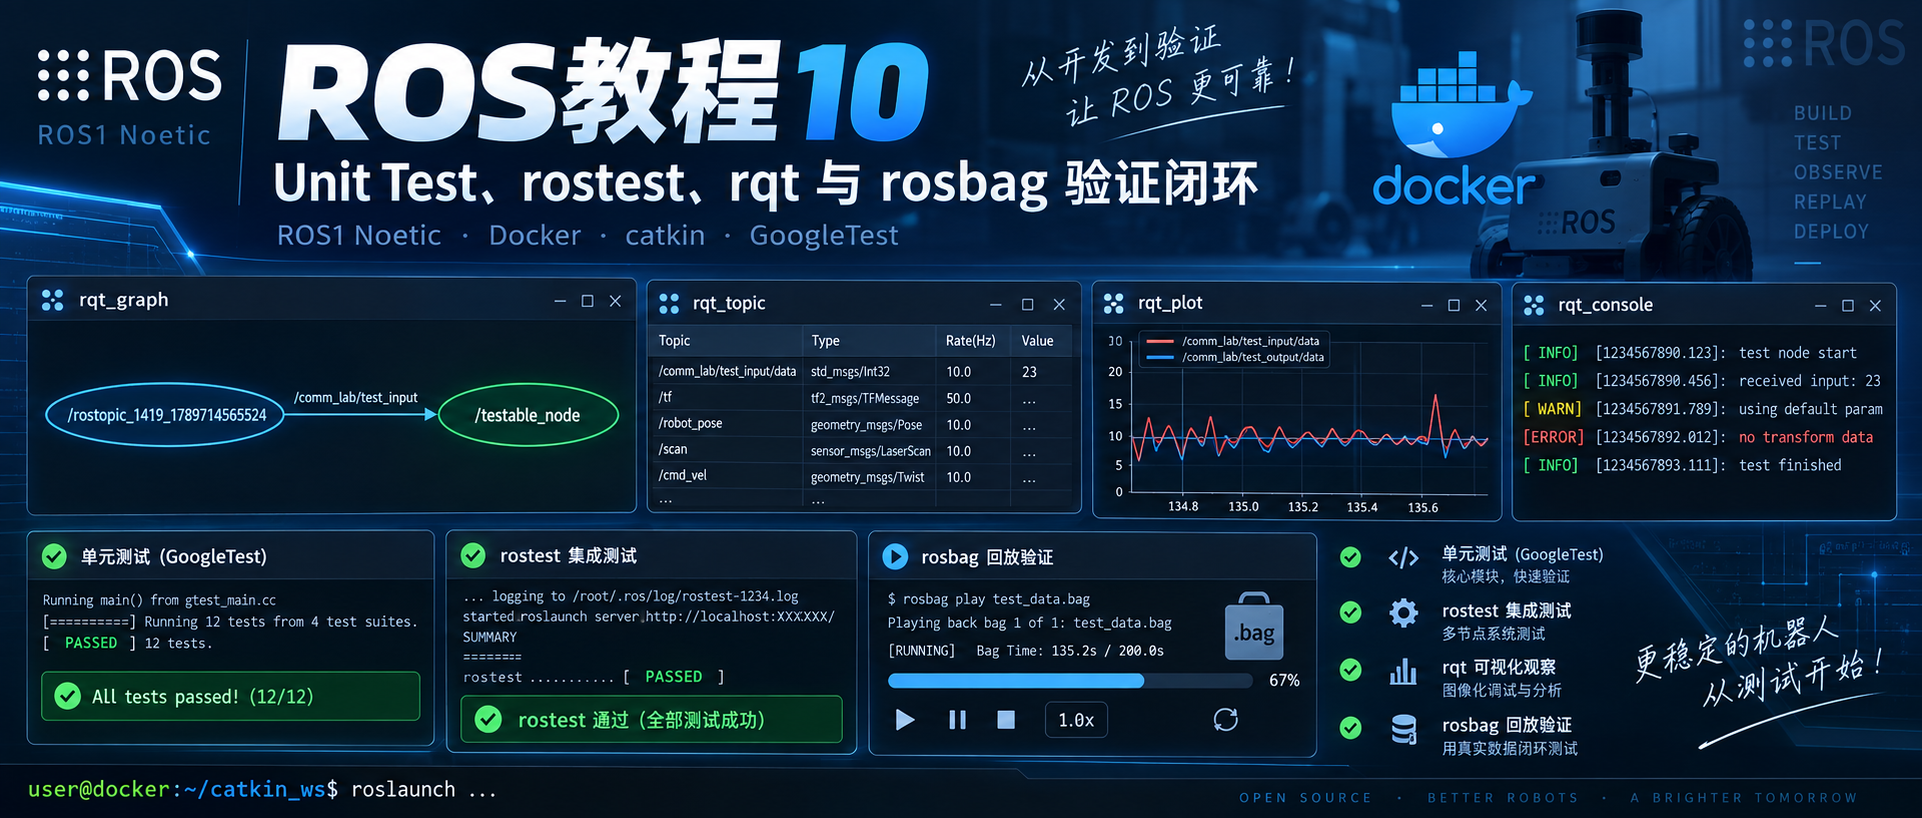The image size is (1922, 818).
Task: Click the $ rosbag play test_data.bag command line
Action: (x=988, y=599)
